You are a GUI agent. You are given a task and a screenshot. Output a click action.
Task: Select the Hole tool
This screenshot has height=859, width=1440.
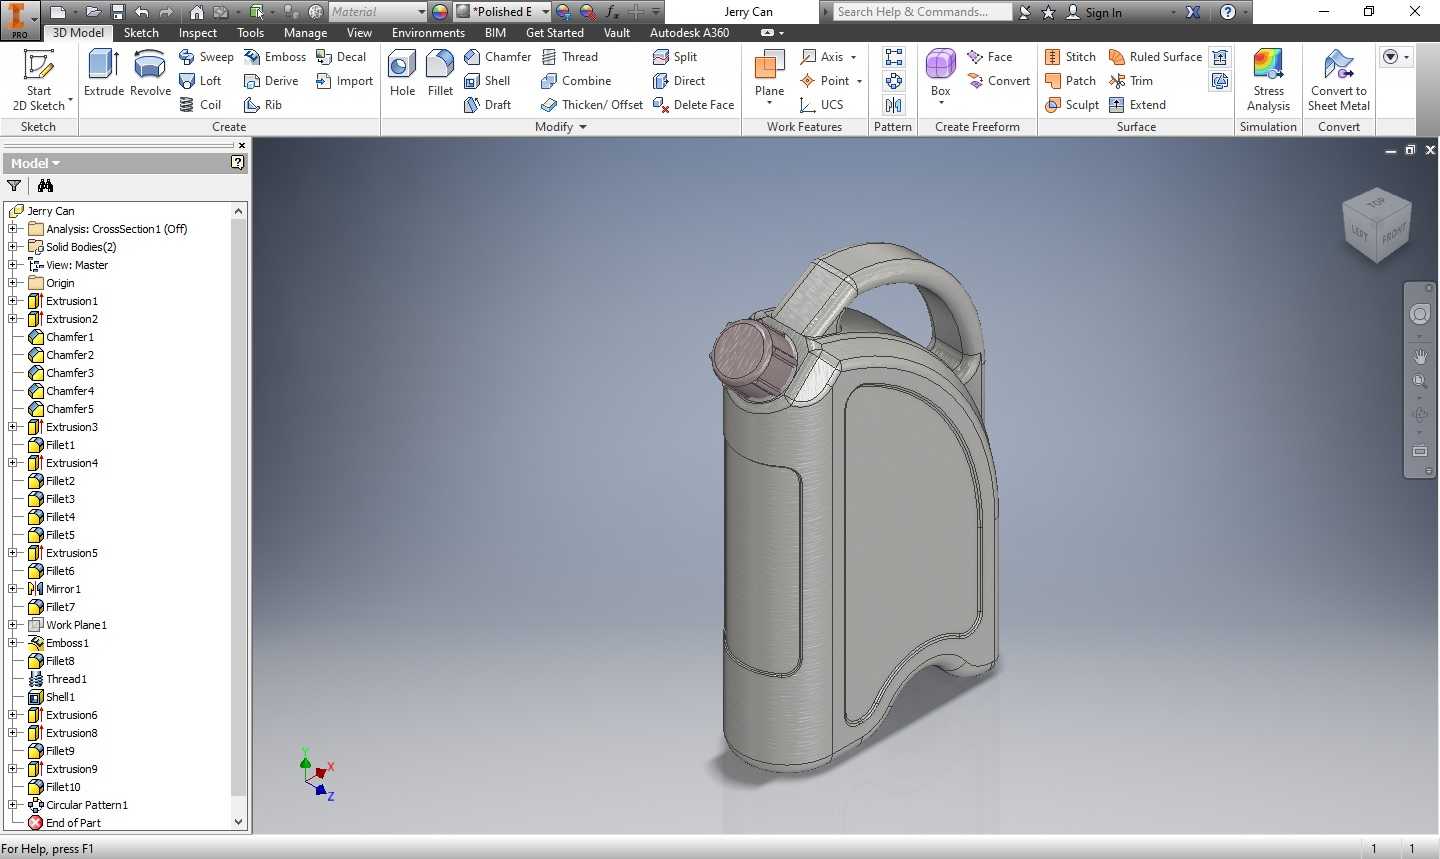click(x=402, y=74)
